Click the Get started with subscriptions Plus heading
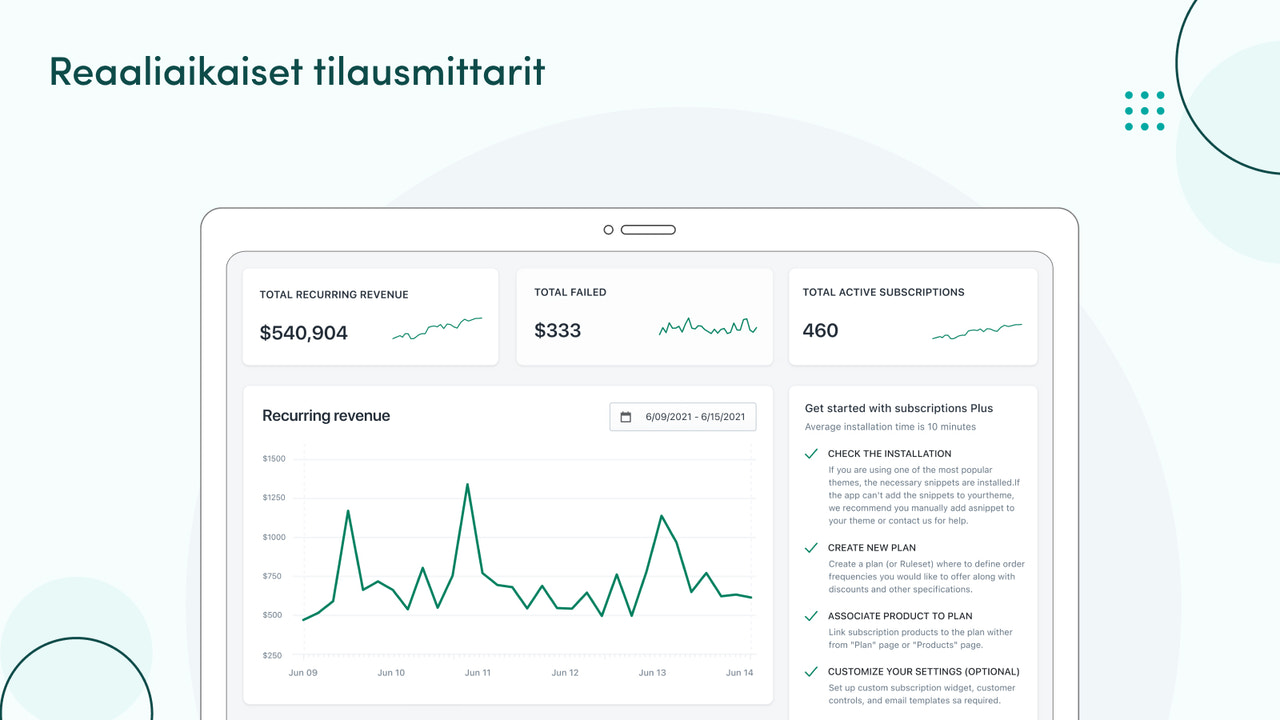This screenshot has height=720, width=1280. [899, 408]
